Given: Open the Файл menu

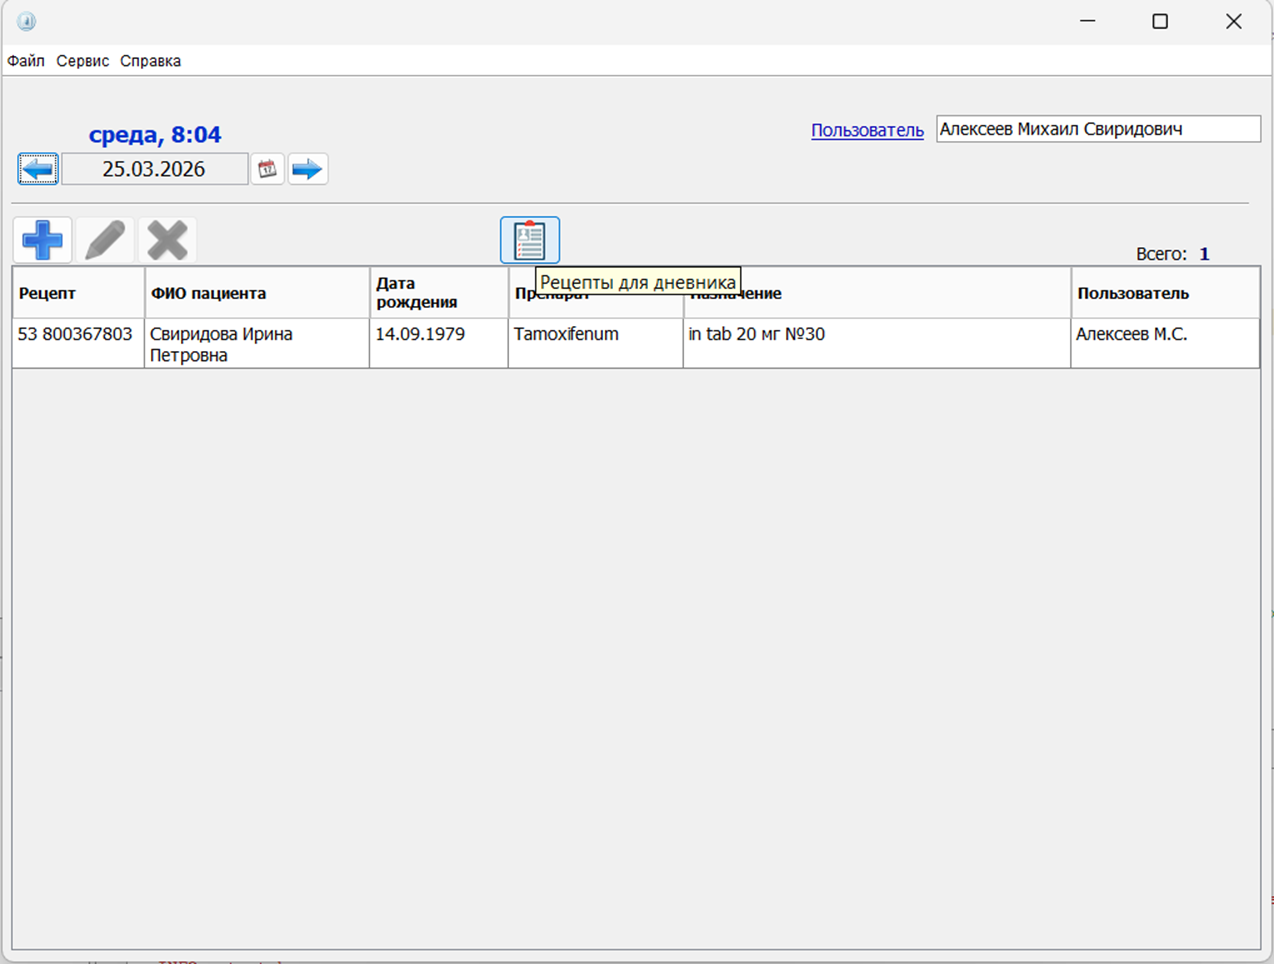Looking at the screenshot, I should [26, 61].
